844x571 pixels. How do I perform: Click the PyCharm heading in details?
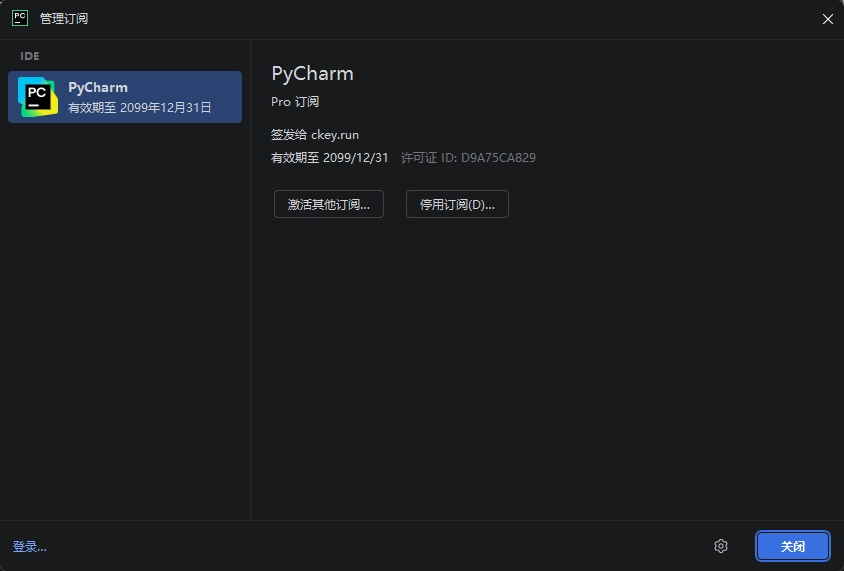312,74
